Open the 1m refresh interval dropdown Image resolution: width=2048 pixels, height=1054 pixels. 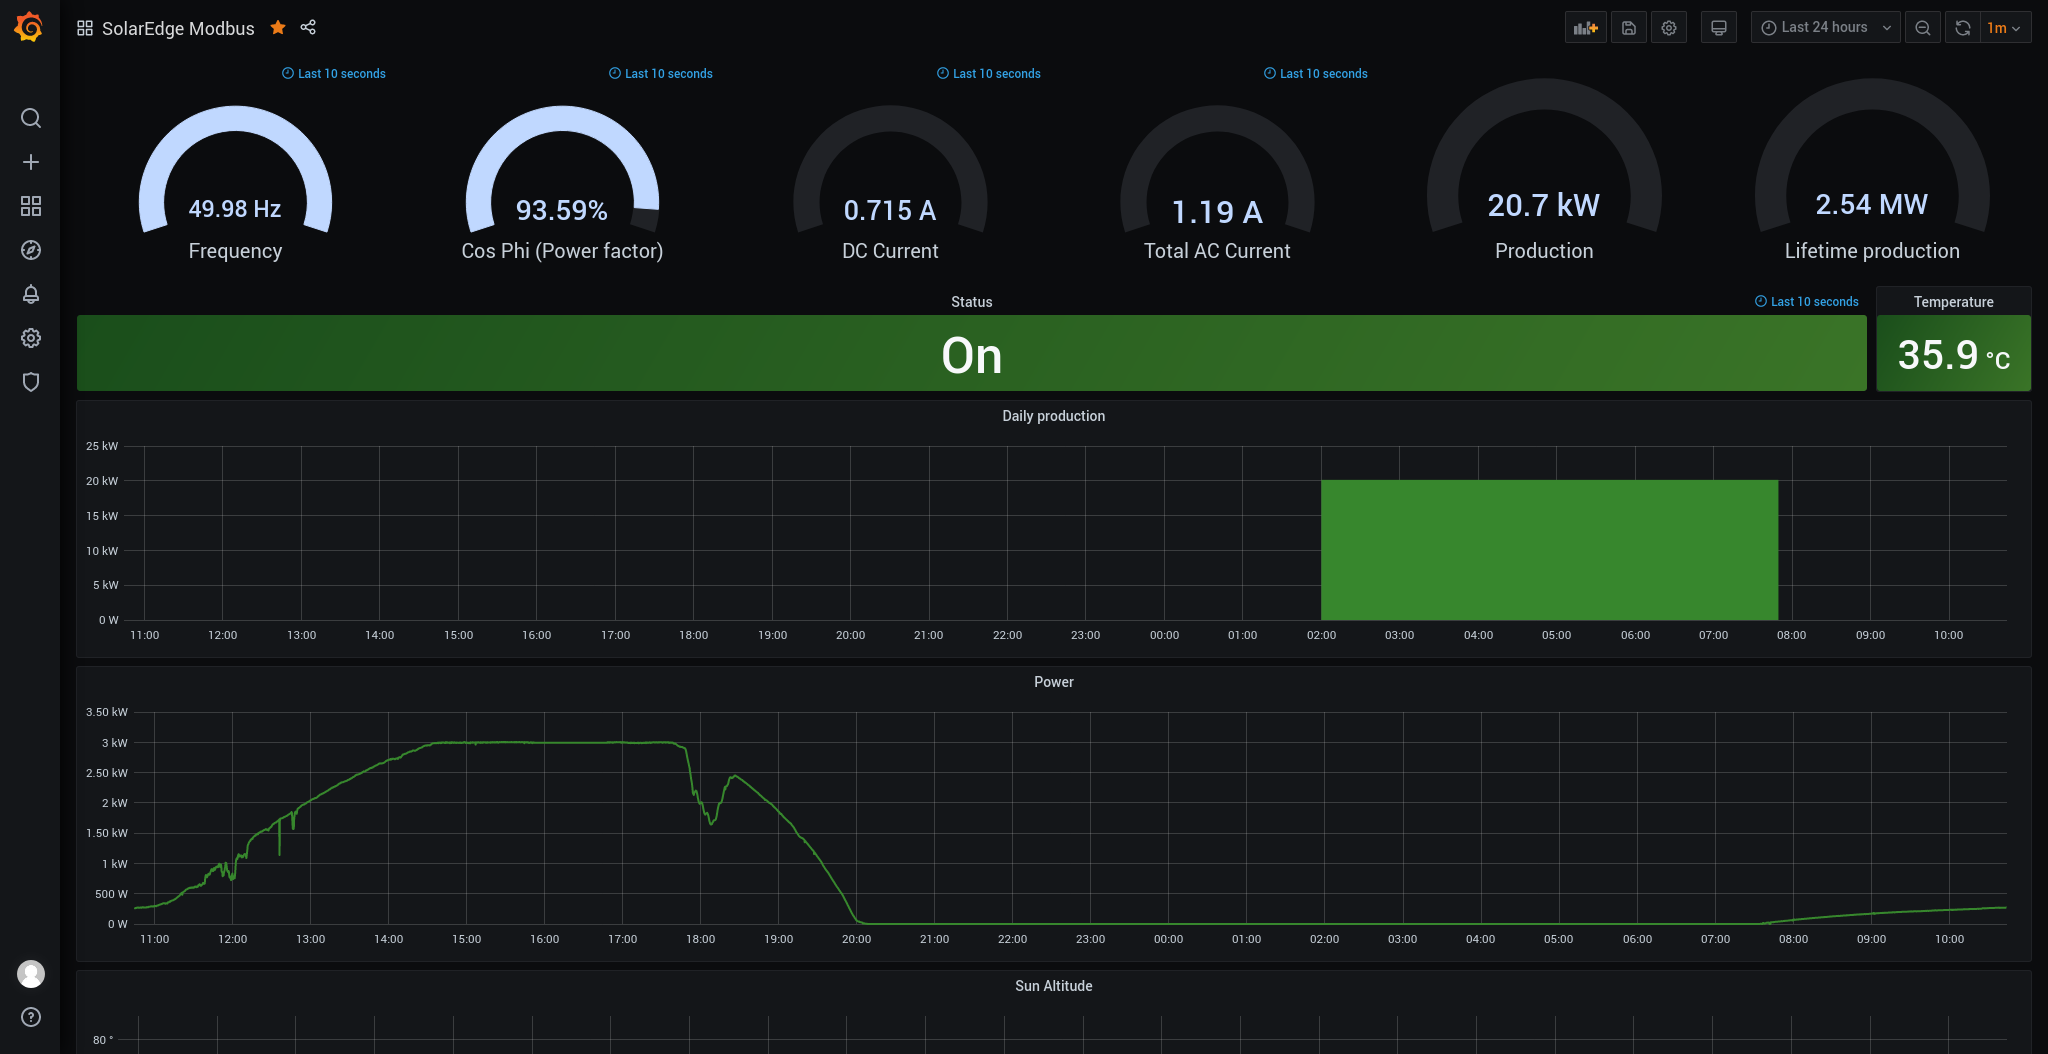2005,28
